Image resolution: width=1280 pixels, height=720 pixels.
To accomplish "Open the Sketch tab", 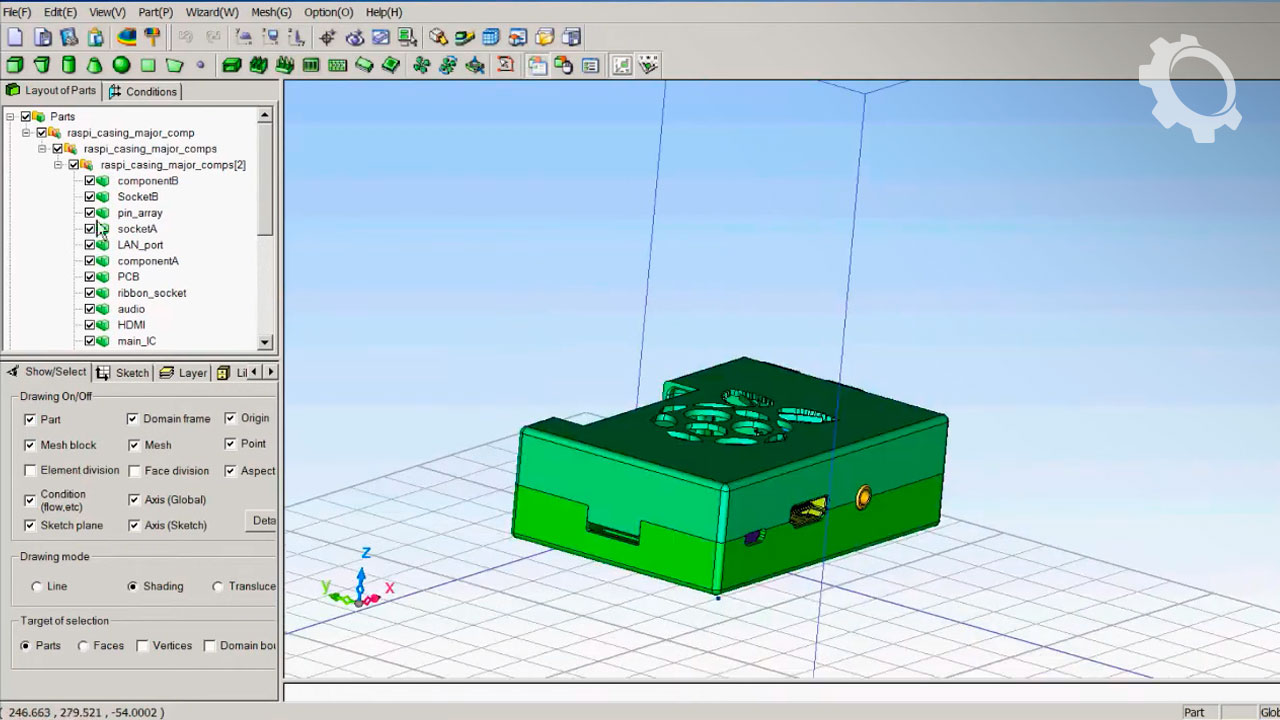I will tap(123, 373).
